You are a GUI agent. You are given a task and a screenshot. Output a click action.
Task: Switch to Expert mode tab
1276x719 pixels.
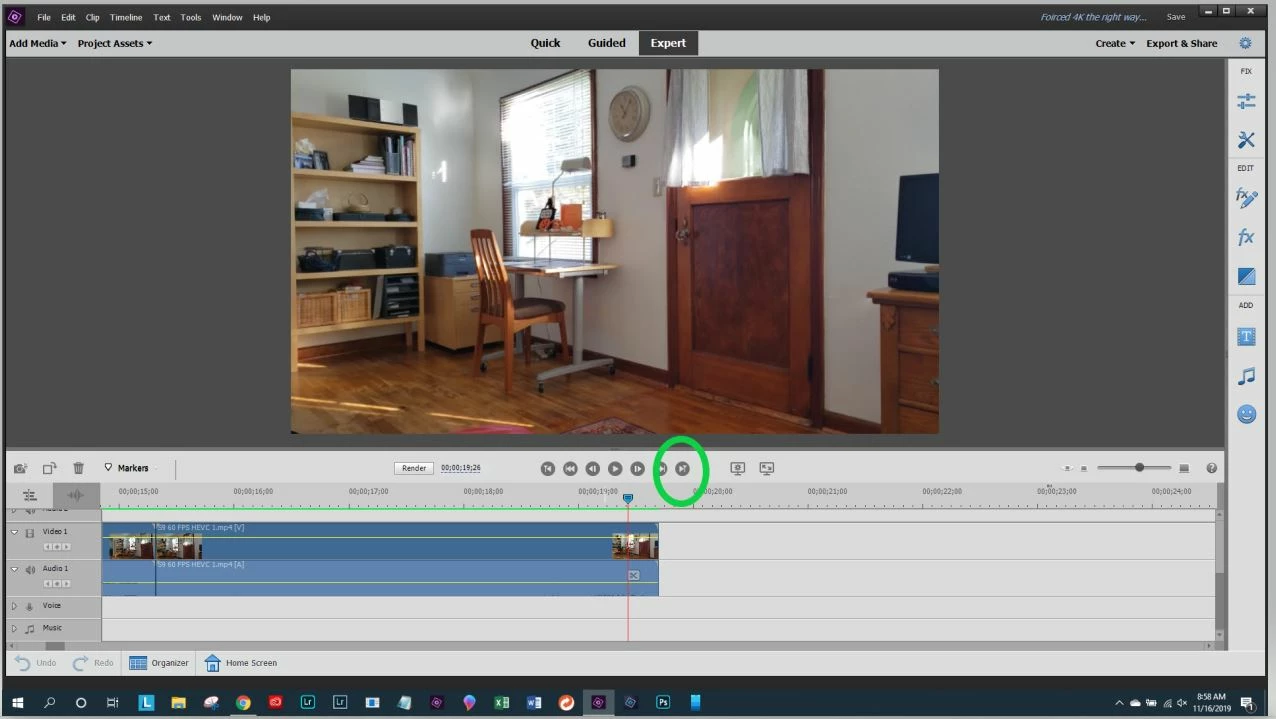point(668,43)
